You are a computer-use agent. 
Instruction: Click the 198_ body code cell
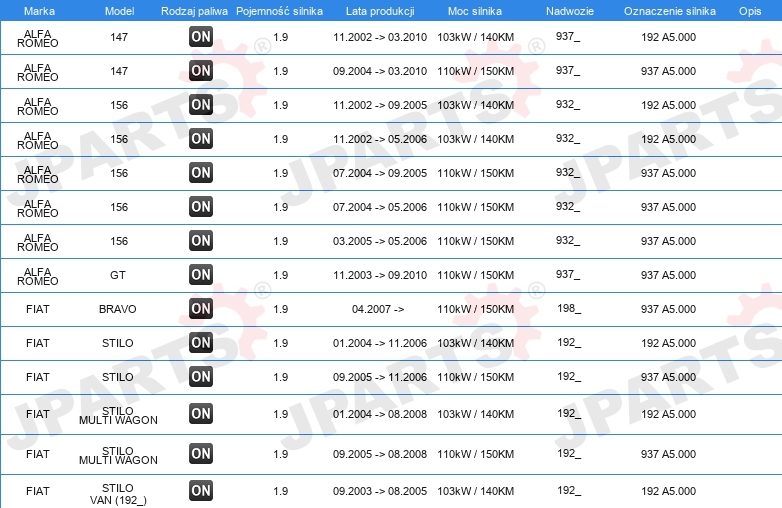coord(569,308)
